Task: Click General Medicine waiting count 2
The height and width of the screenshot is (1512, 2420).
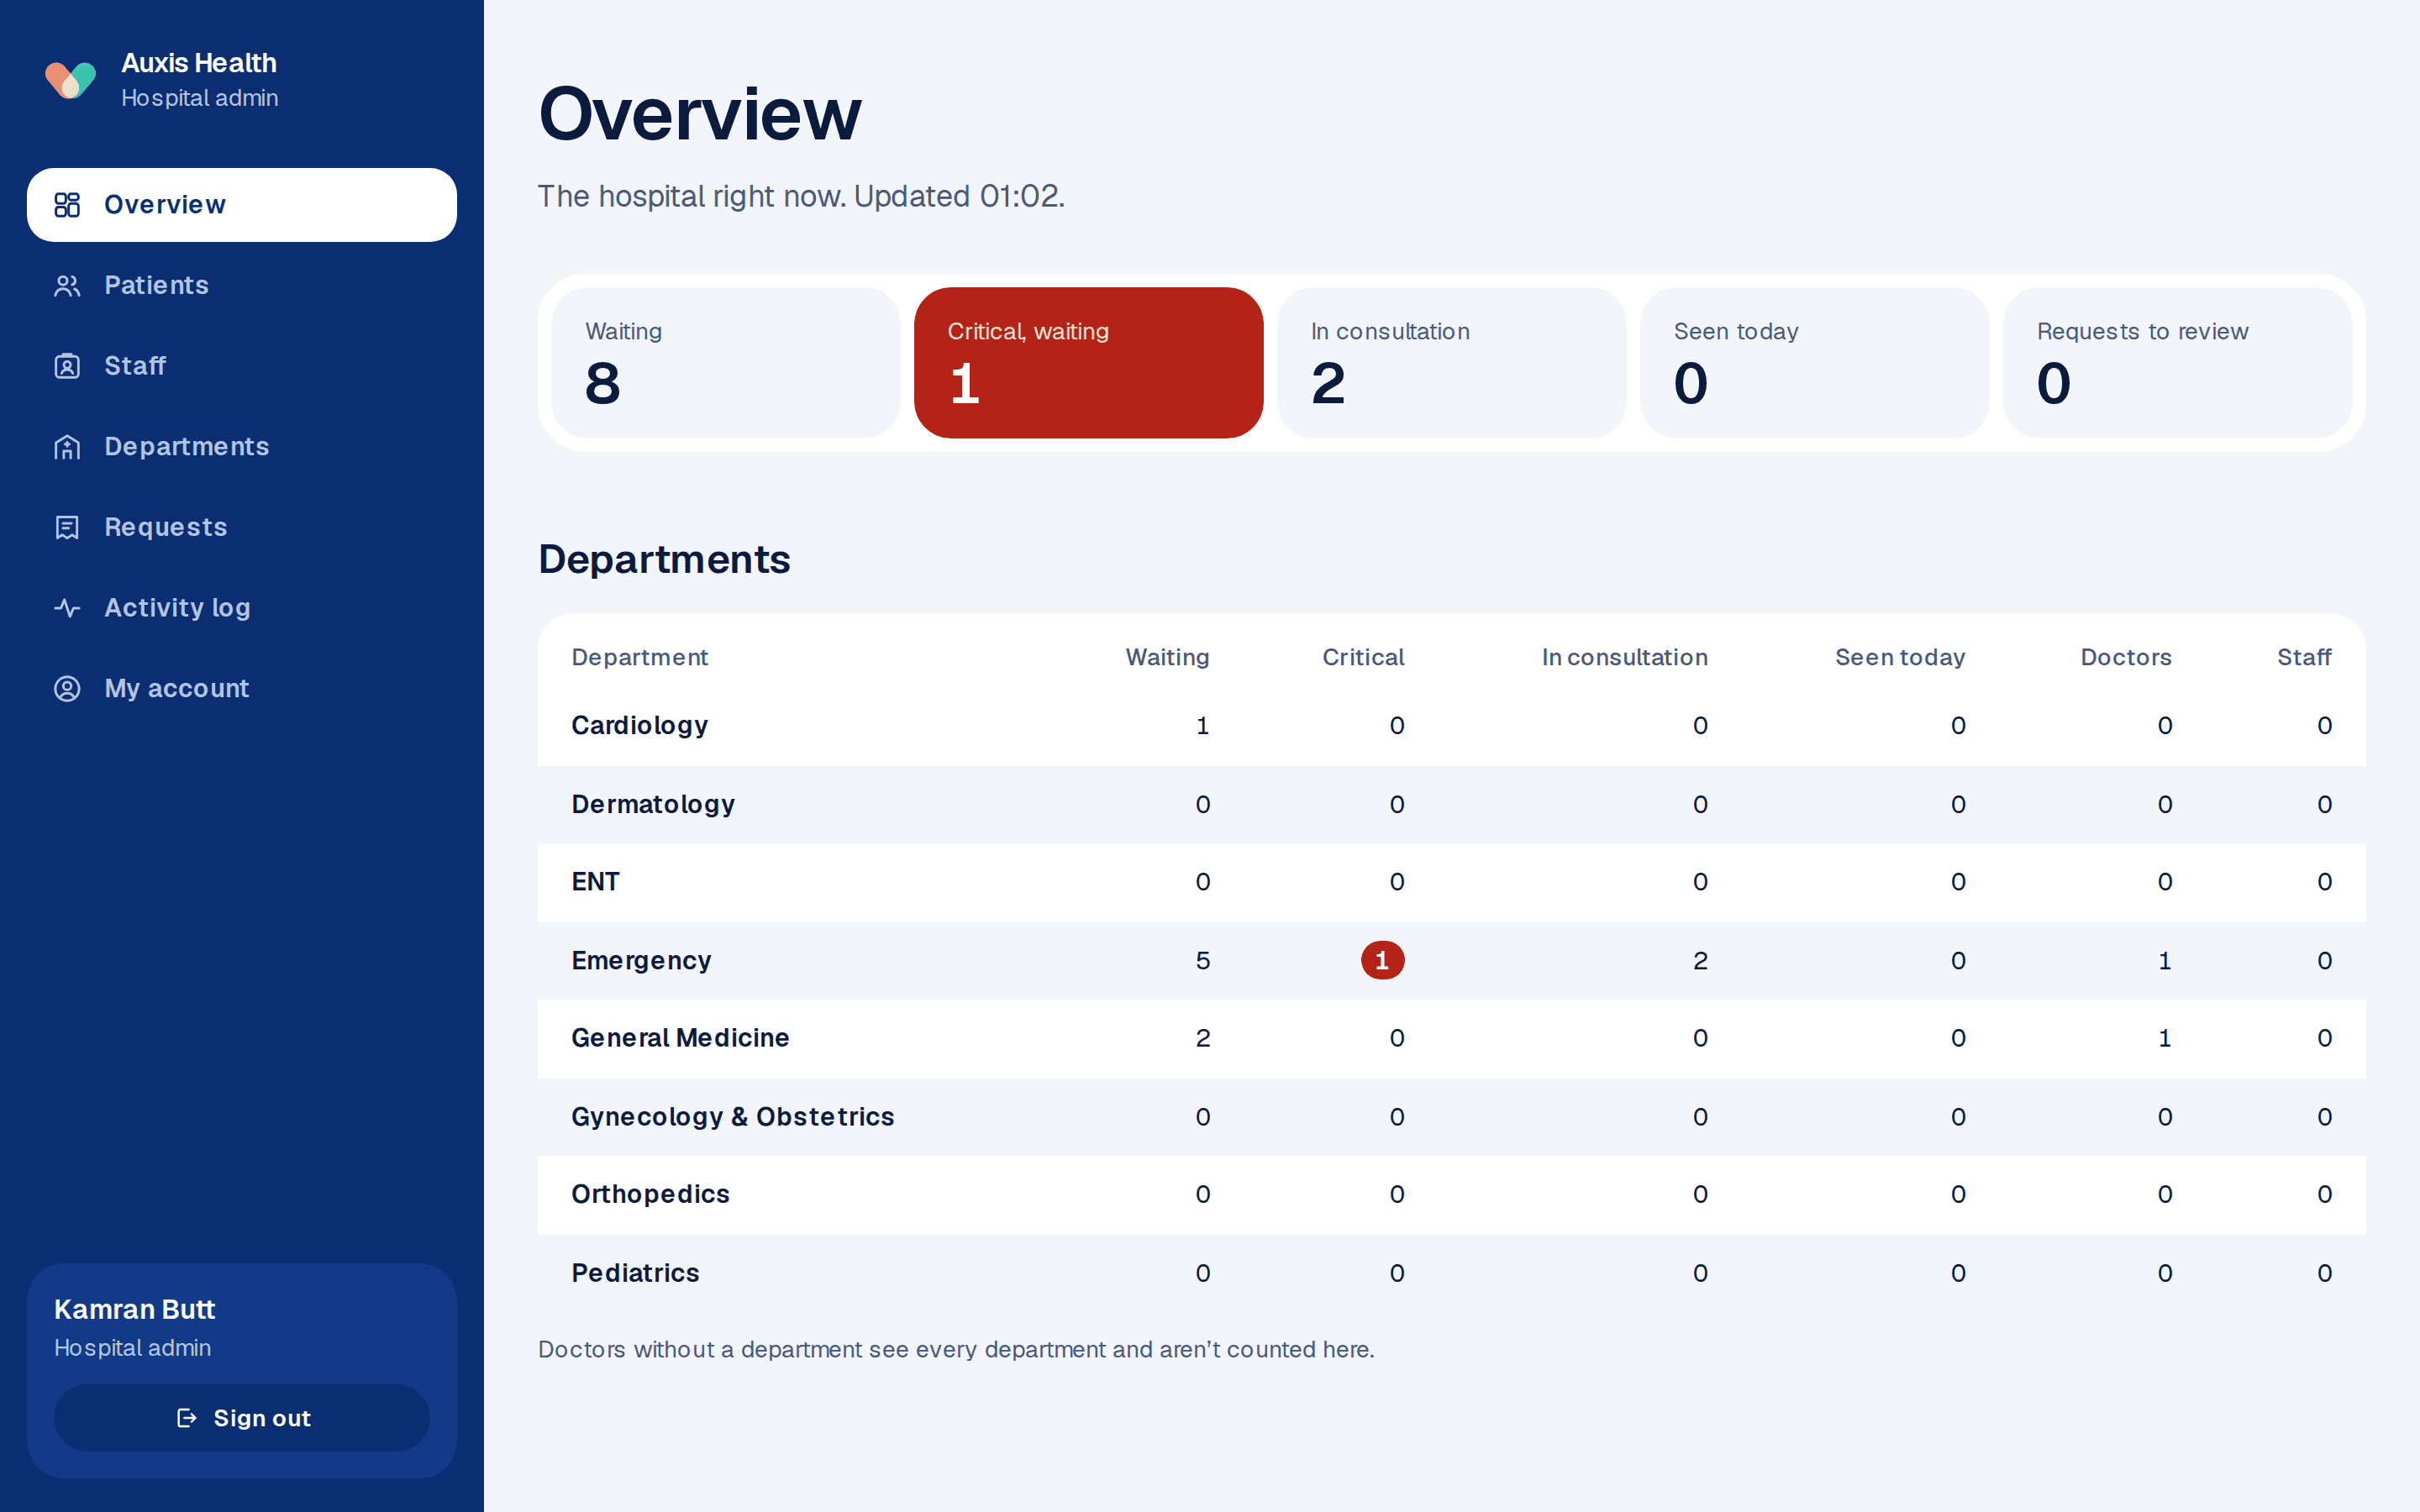Action: point(1203,1039)
